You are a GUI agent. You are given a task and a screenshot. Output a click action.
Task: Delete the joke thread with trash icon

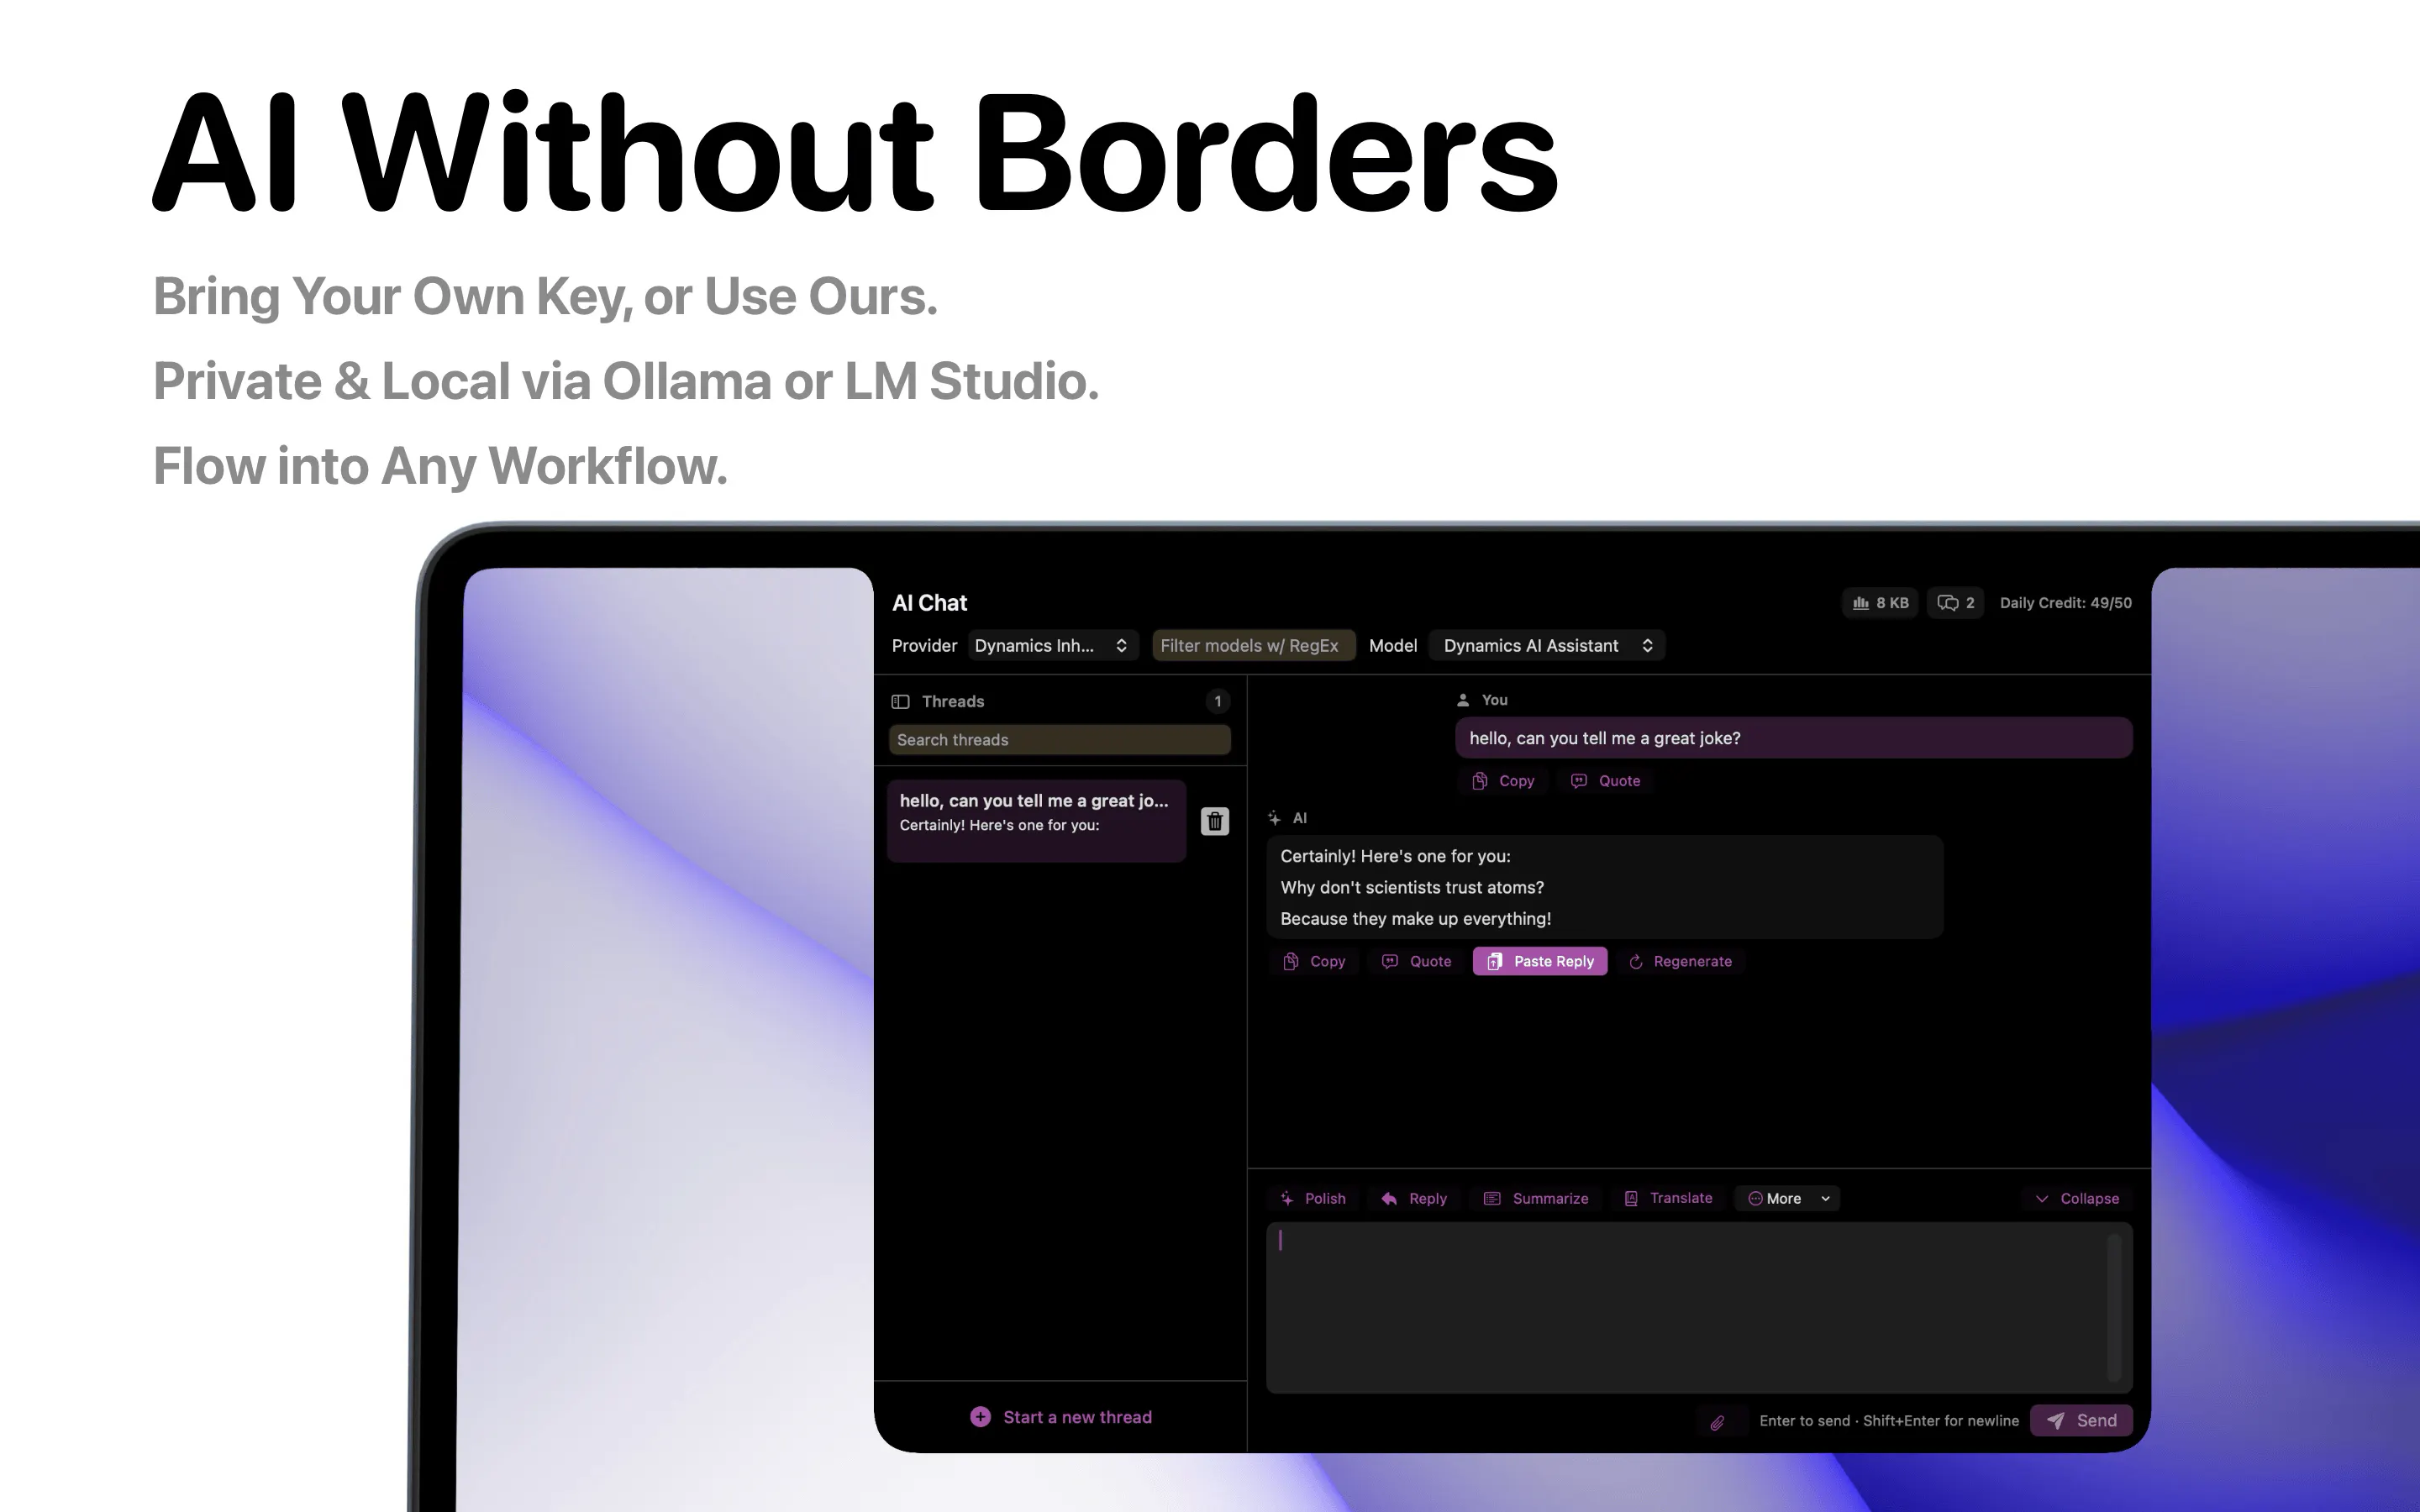point(1214,821)
